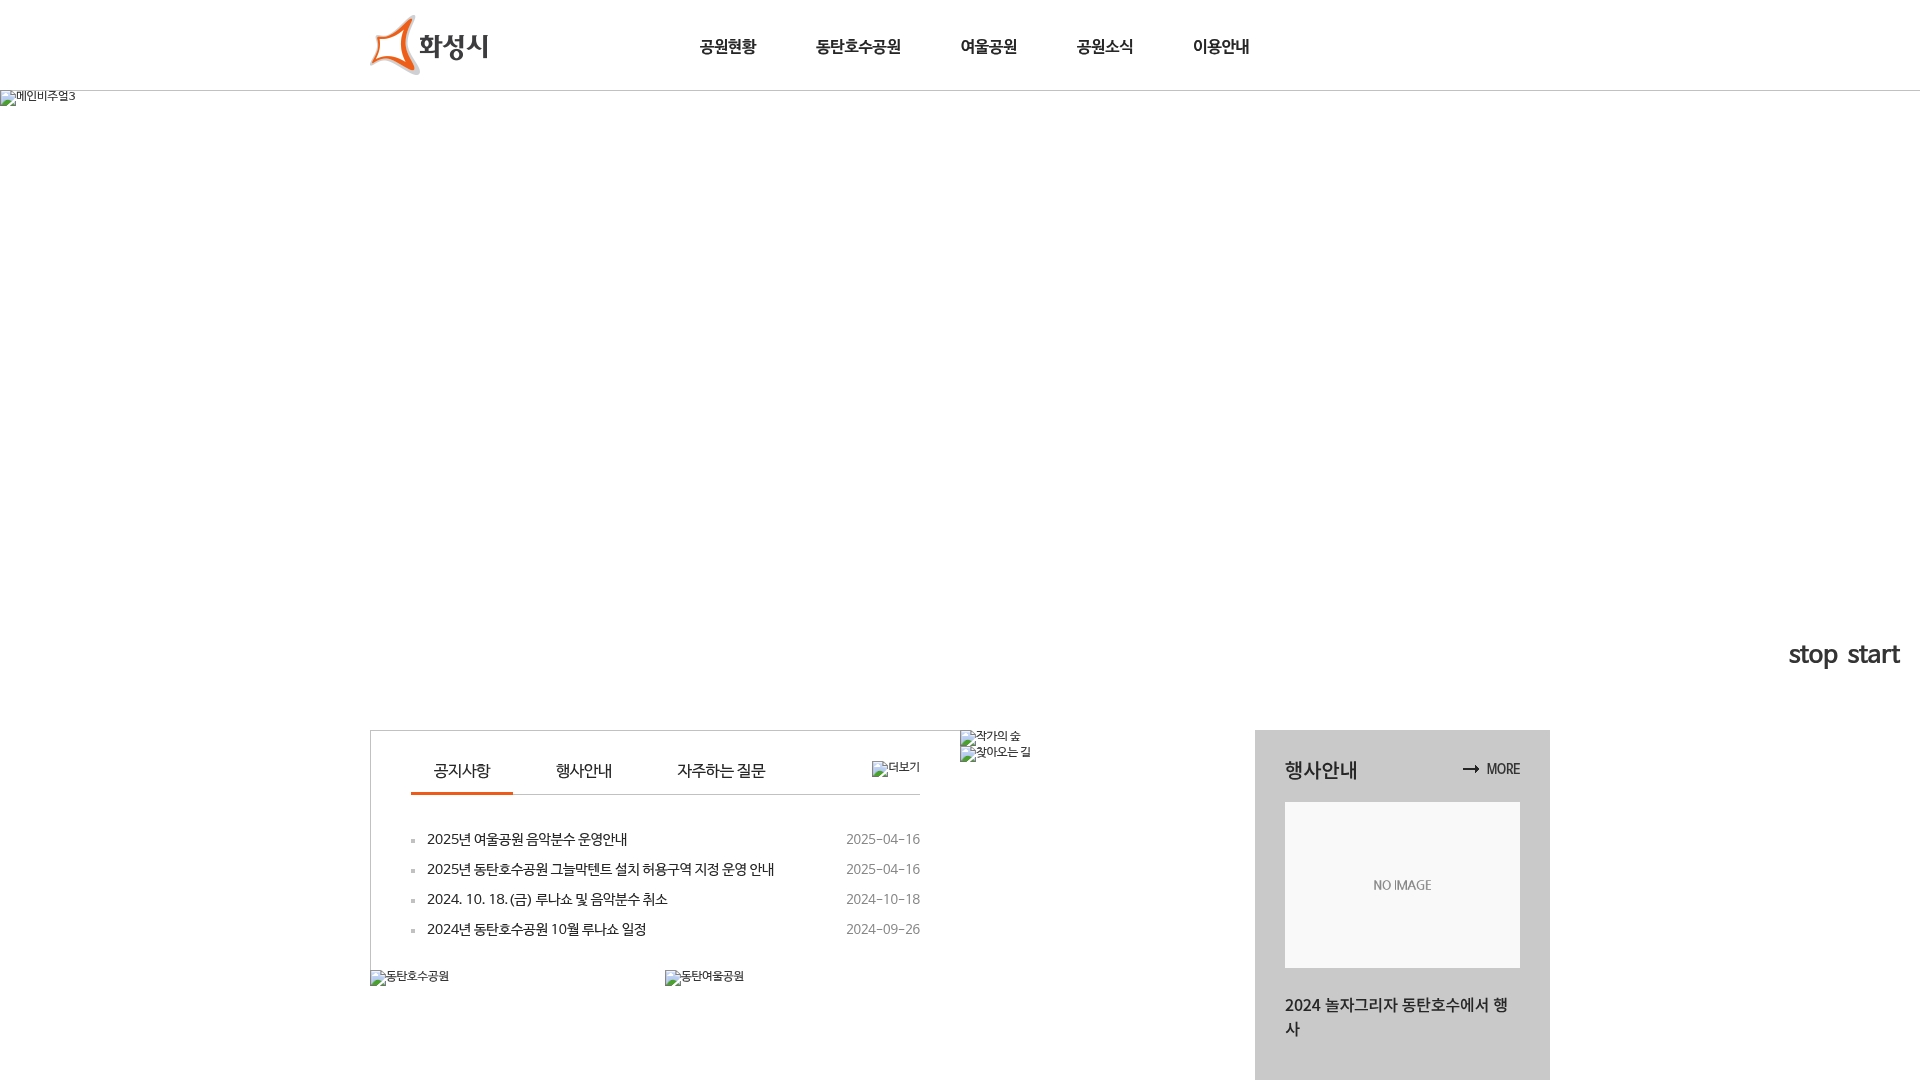Click the 더보기 icon in notices
The image size is (1920, 1080).
pos(896,768)
